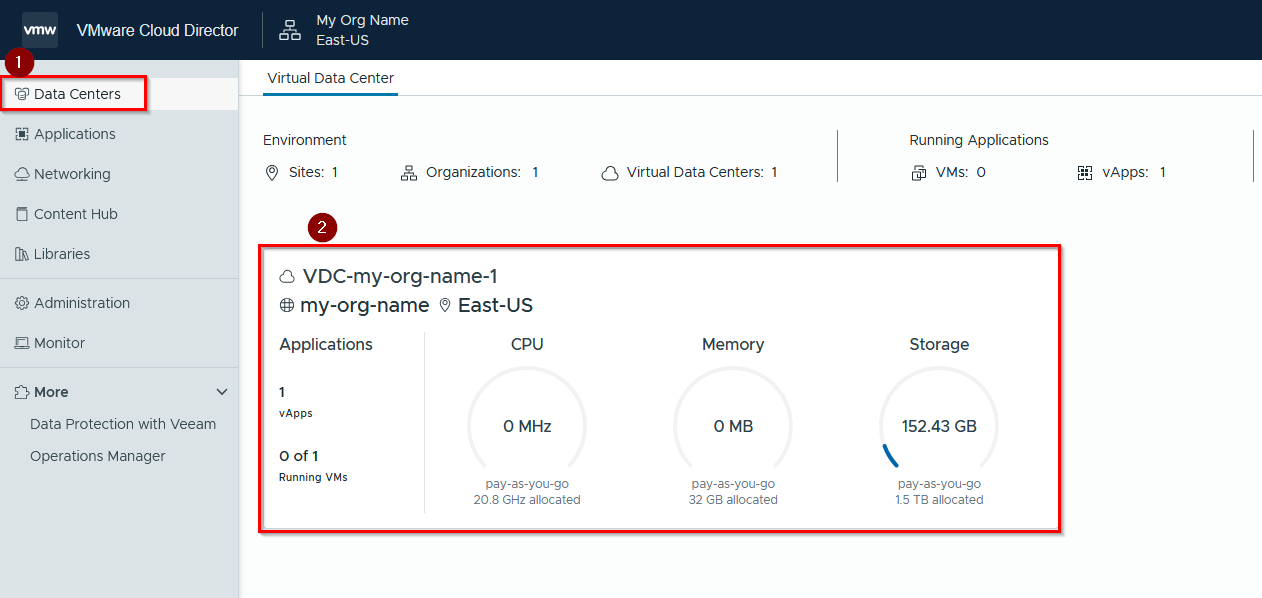Screen dimensions: 1262x598
Task: Click the More section label
Action: [51, 392]
